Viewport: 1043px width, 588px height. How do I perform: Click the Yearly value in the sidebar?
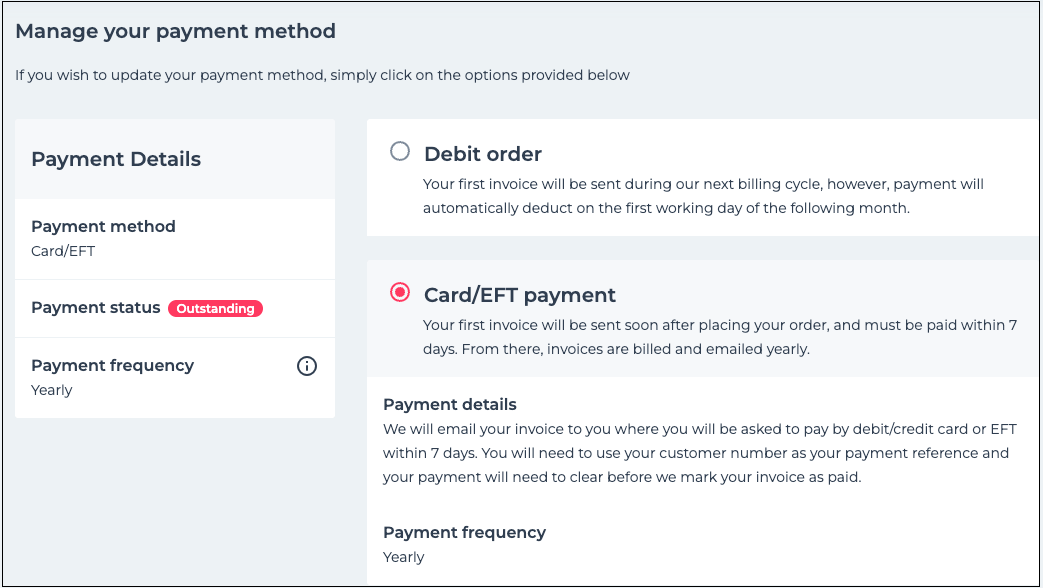pos(52,390)
